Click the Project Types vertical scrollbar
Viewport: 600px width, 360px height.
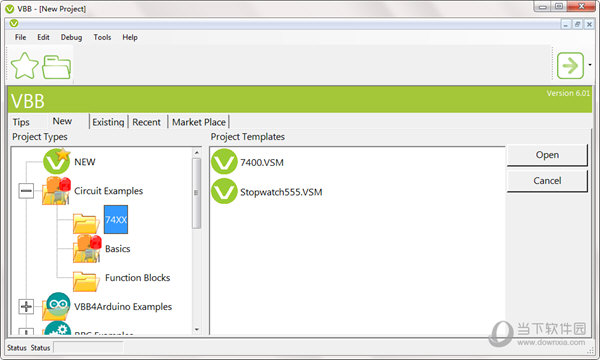click(197, 241)
